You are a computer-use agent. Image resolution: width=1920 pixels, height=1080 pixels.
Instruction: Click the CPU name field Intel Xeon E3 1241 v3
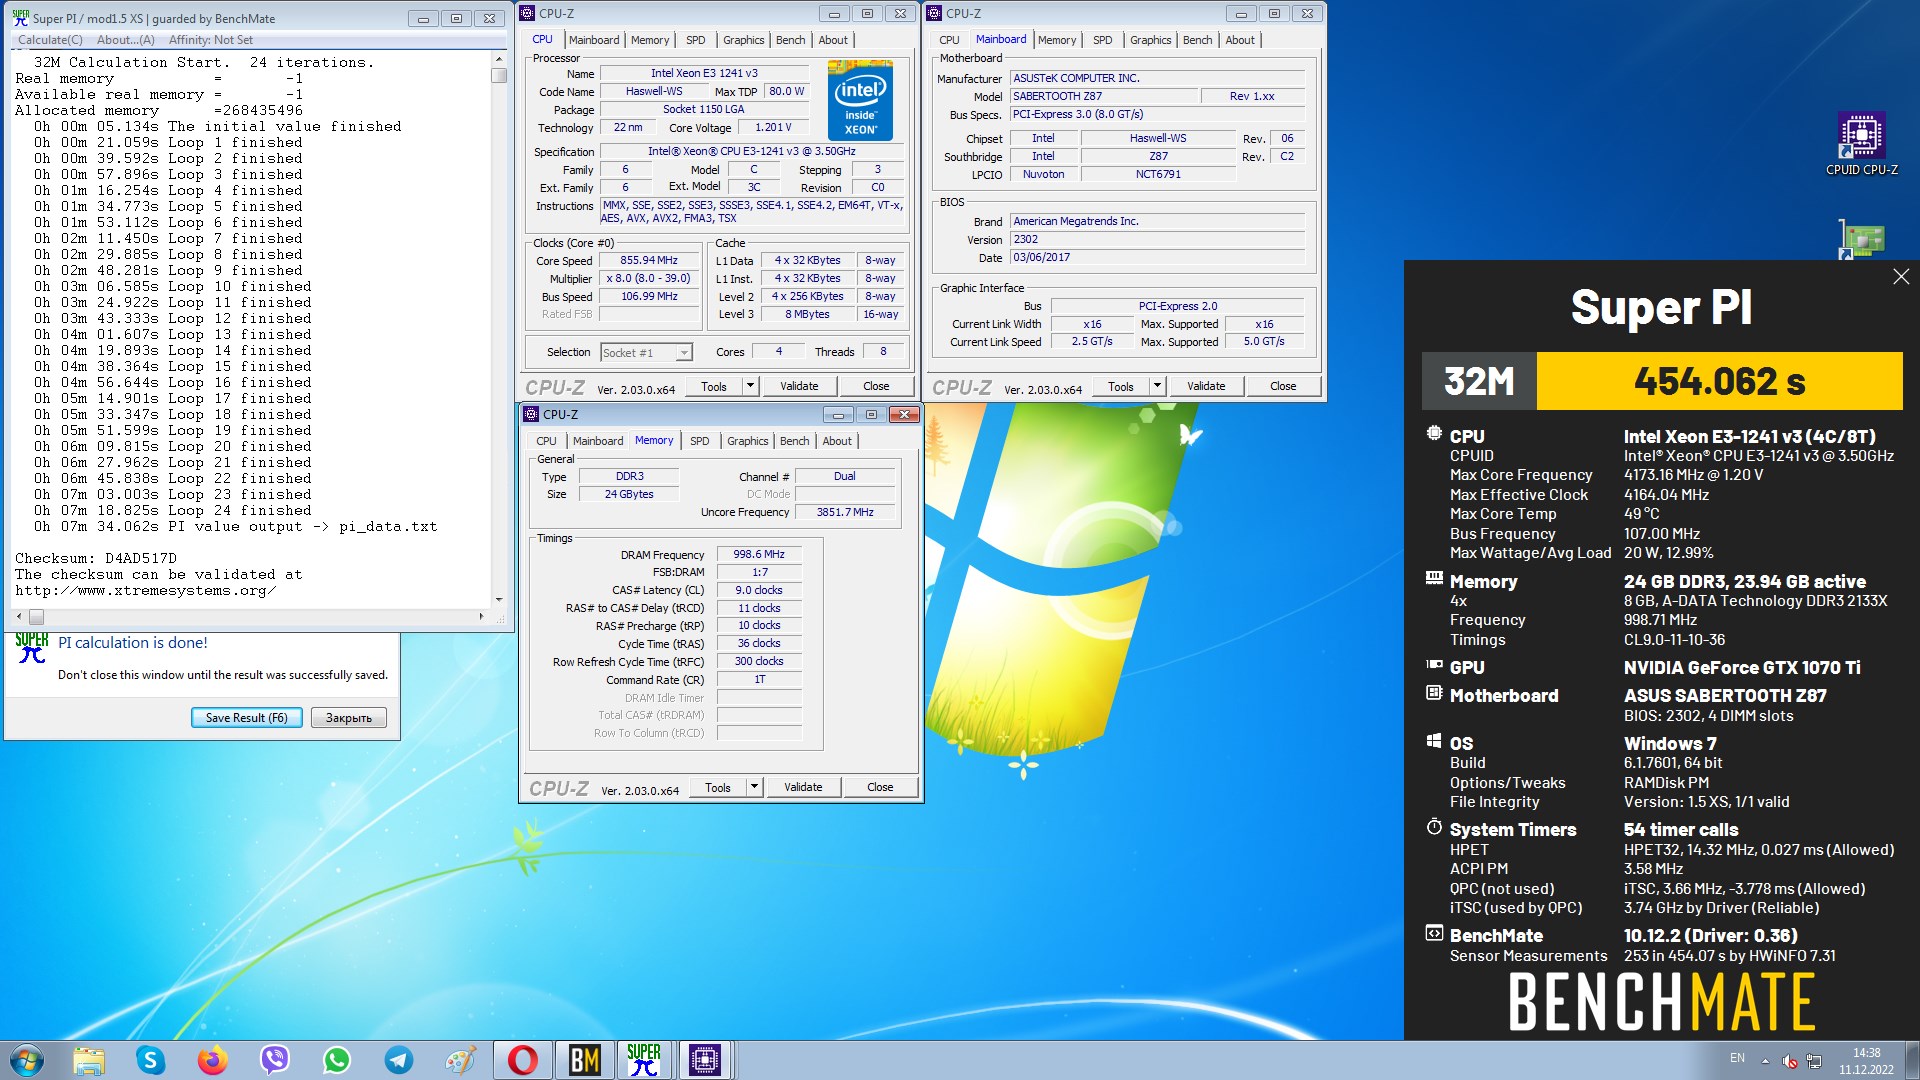704,73
